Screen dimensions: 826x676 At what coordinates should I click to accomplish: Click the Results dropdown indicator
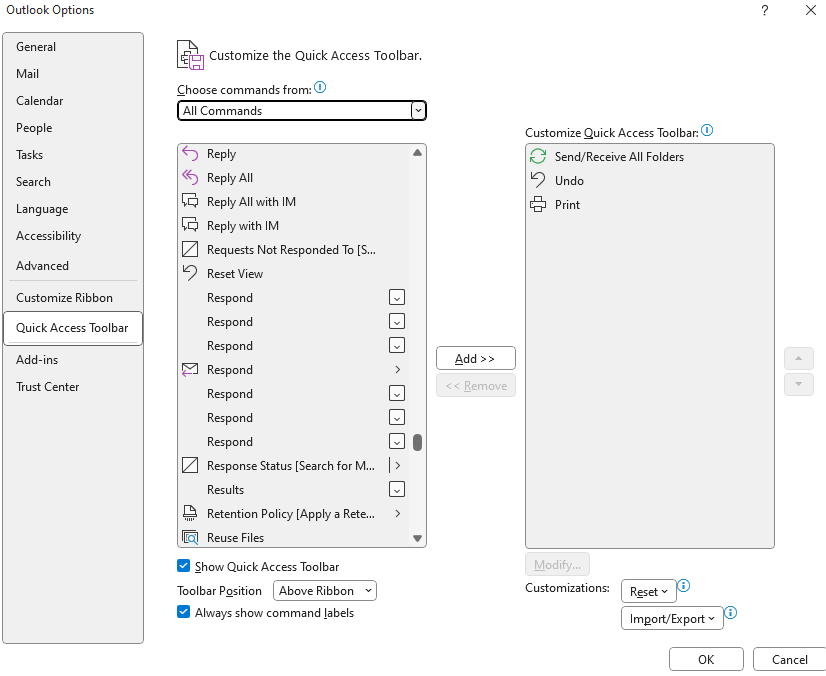pyautogui.click(x=397, y=489)
